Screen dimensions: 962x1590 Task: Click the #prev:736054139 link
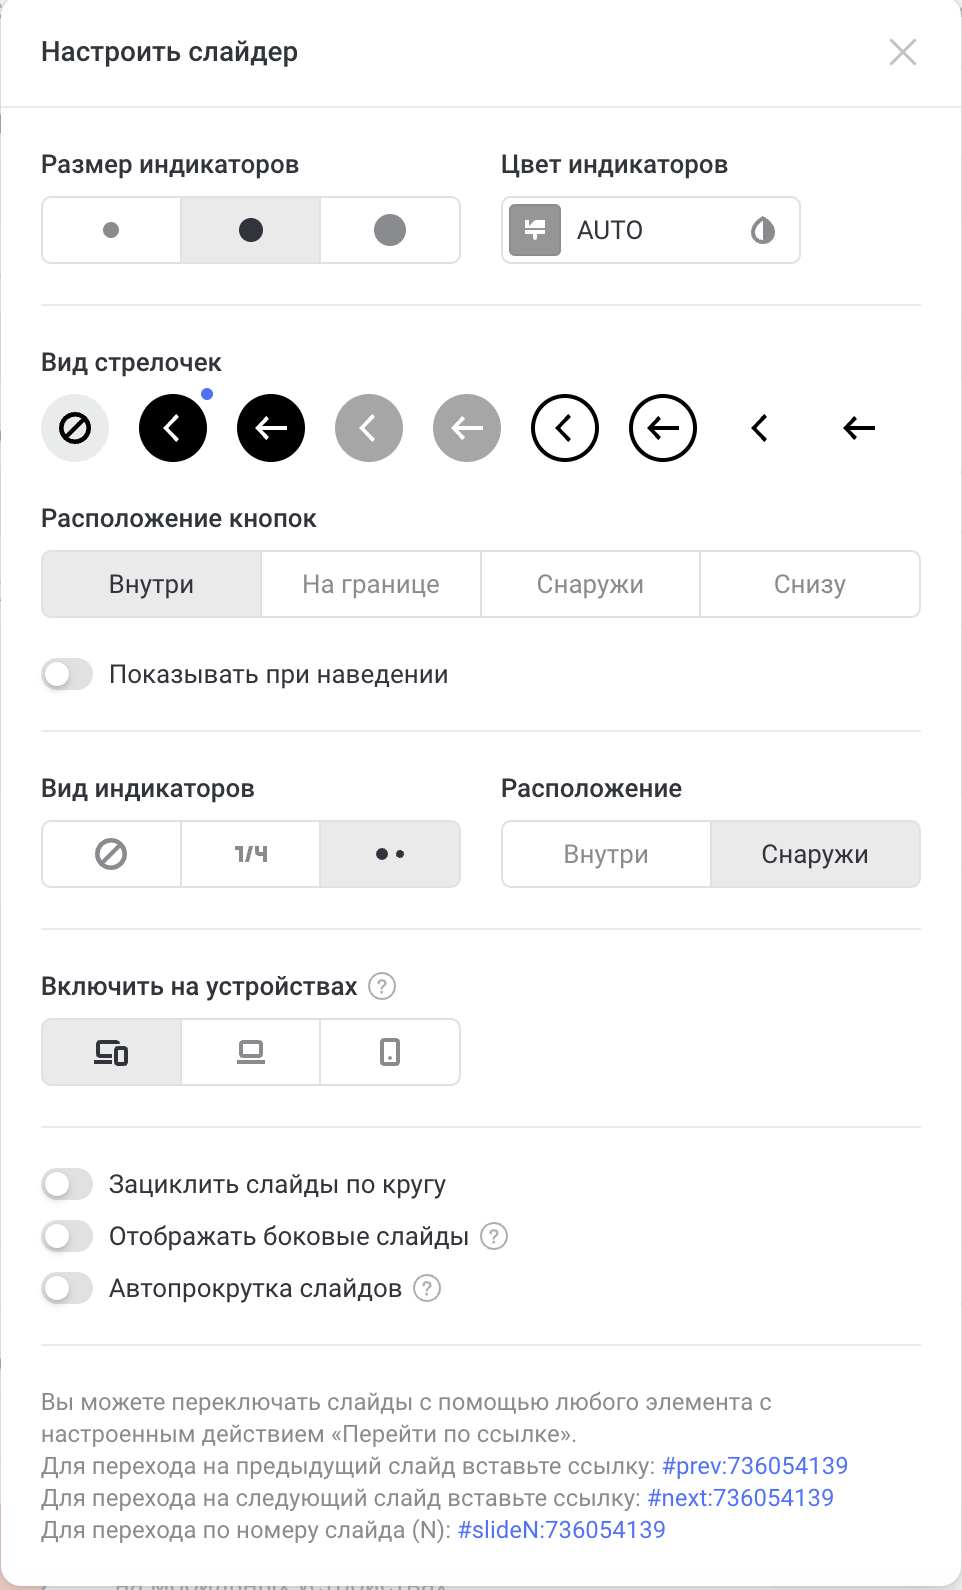(x=755, y=1466)
